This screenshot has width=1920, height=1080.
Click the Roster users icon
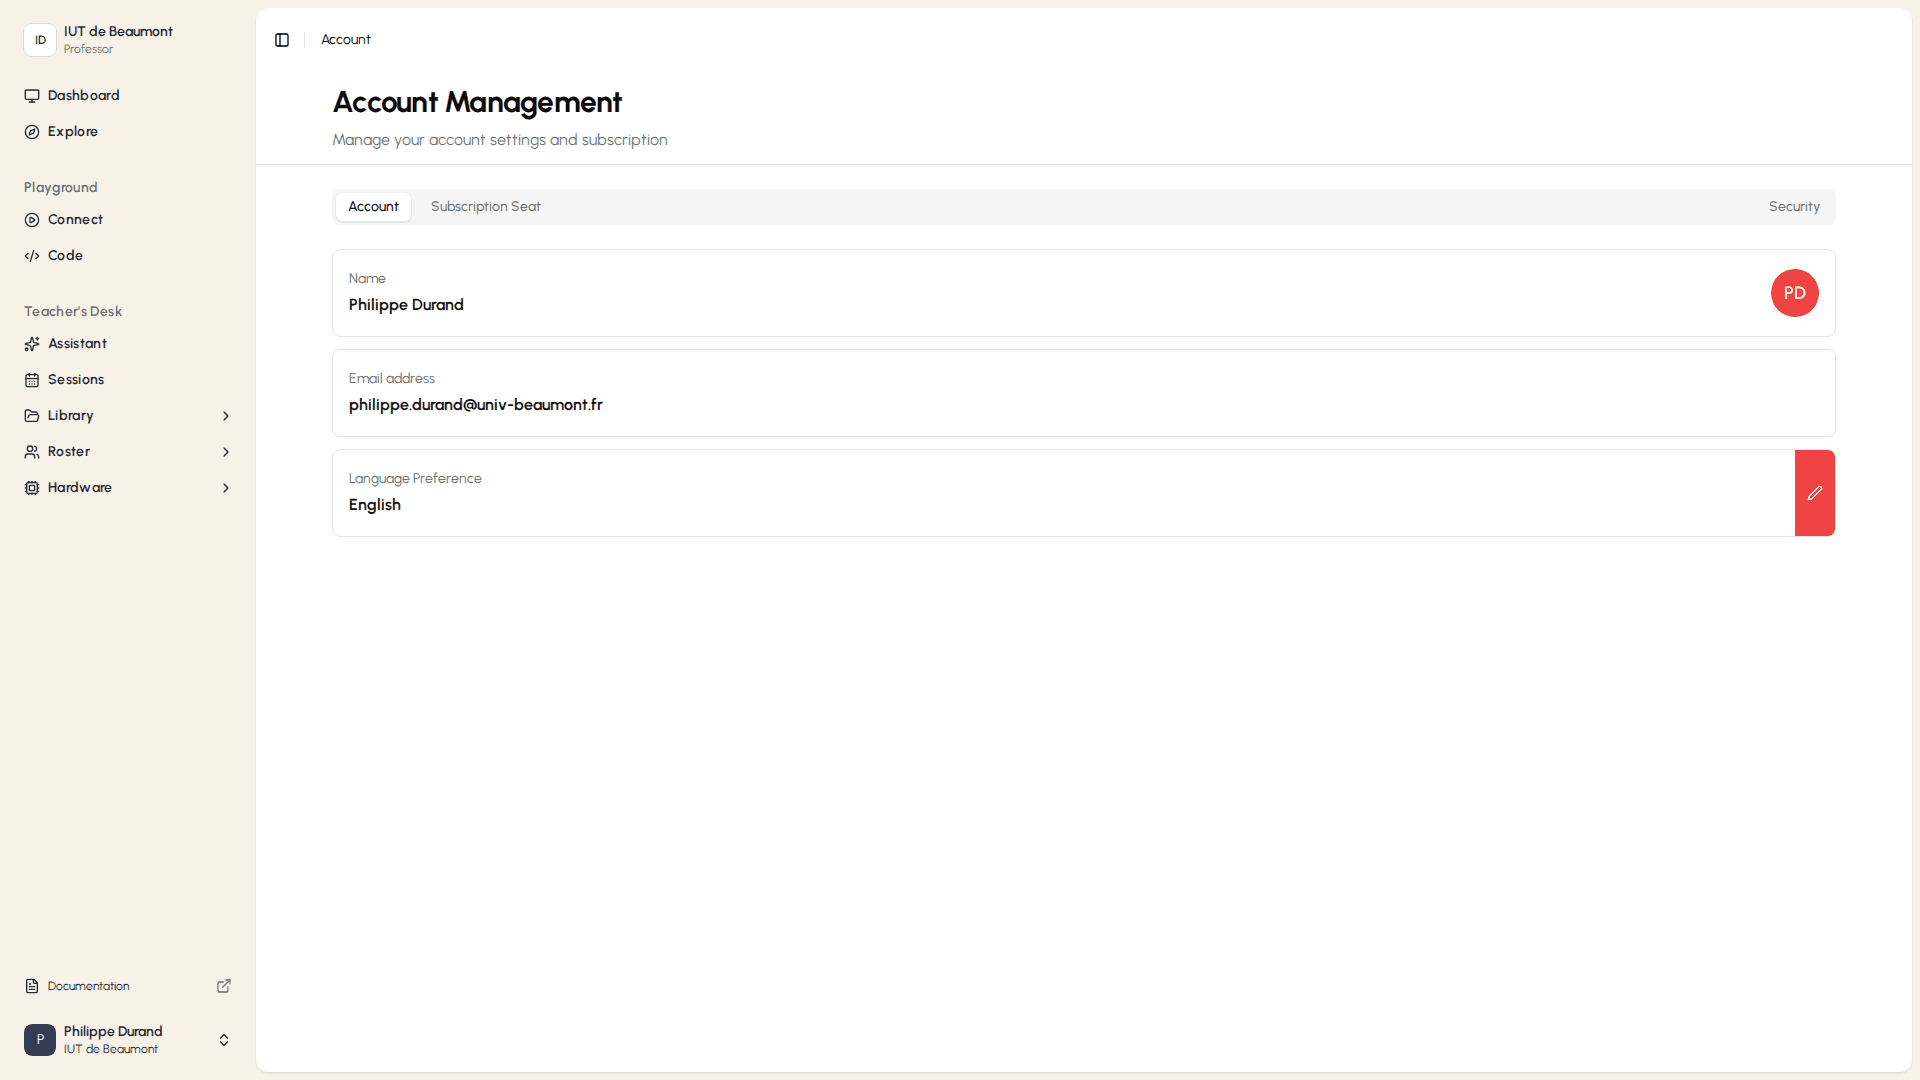click(x=32, y=452)
